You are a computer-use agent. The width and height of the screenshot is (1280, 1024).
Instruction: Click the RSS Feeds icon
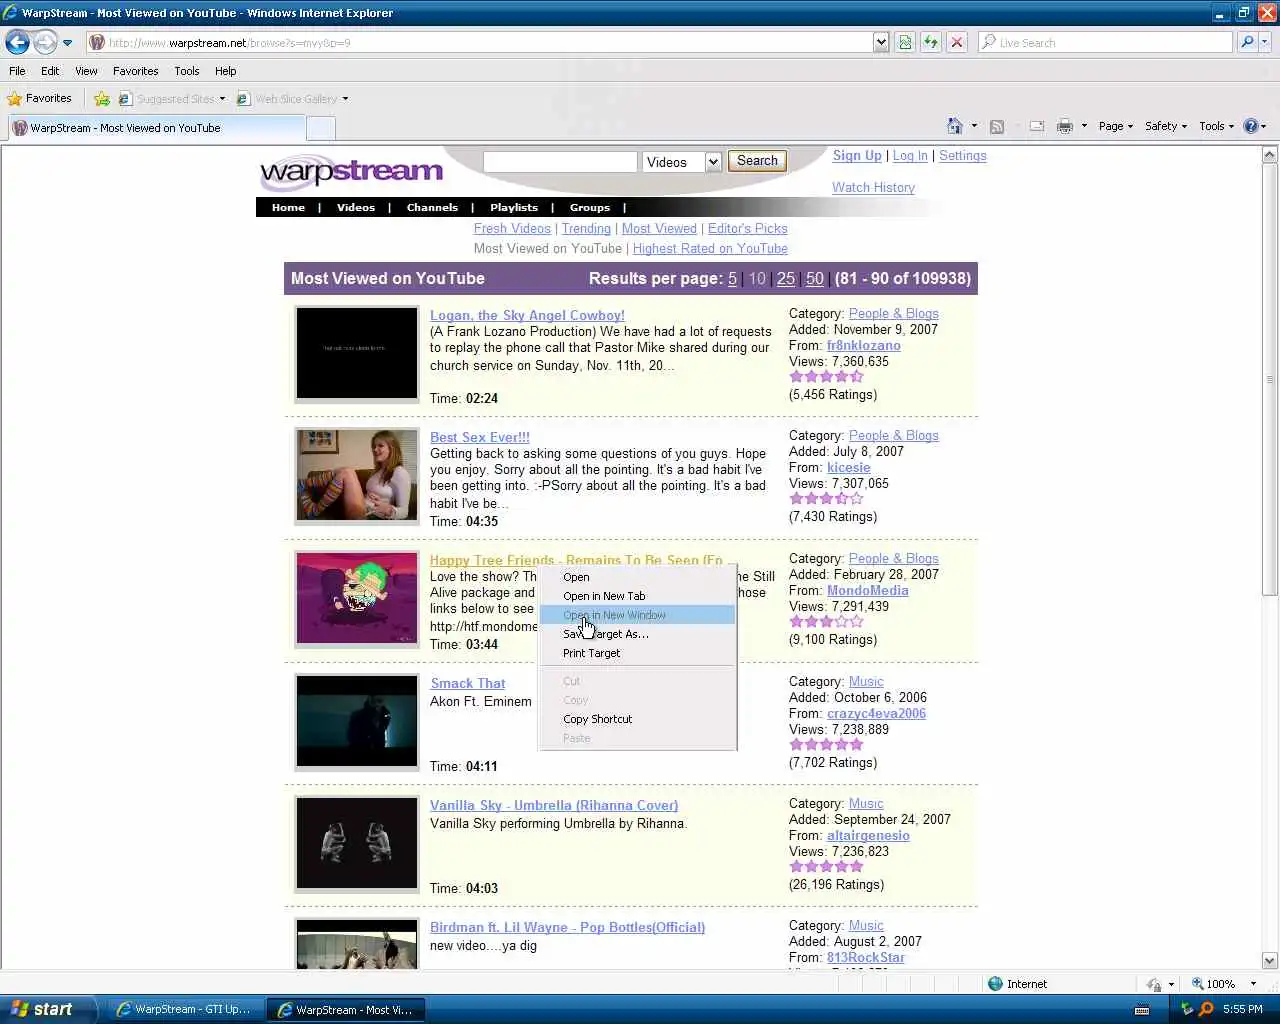pos(996,126)
